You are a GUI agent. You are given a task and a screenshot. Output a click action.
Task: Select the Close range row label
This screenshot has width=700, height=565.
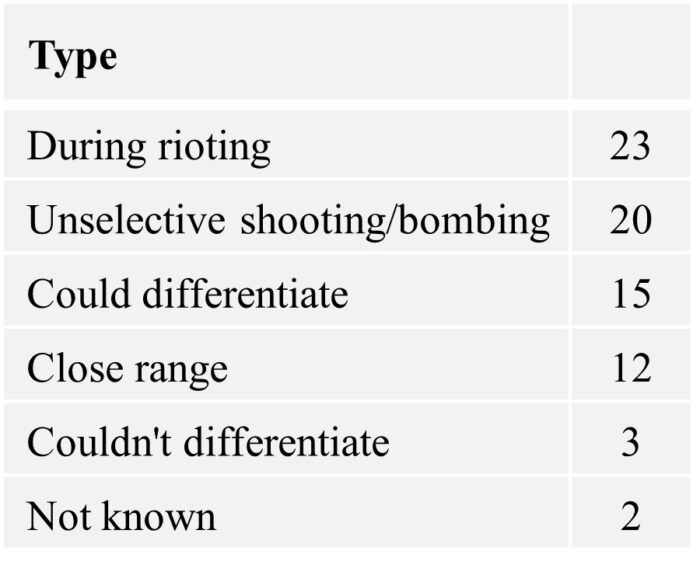[128, 370]
